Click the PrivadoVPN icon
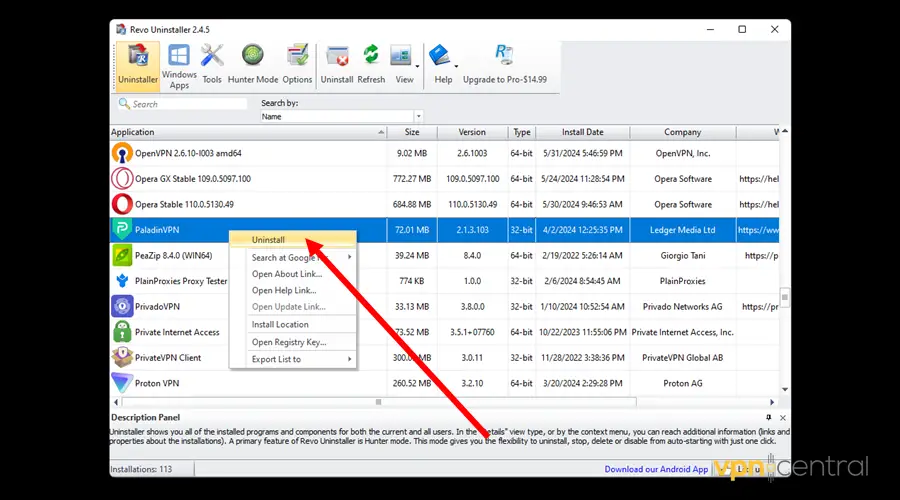Image resolution: width=900 pixels, height=500 pixels. (x=122, y=307)
